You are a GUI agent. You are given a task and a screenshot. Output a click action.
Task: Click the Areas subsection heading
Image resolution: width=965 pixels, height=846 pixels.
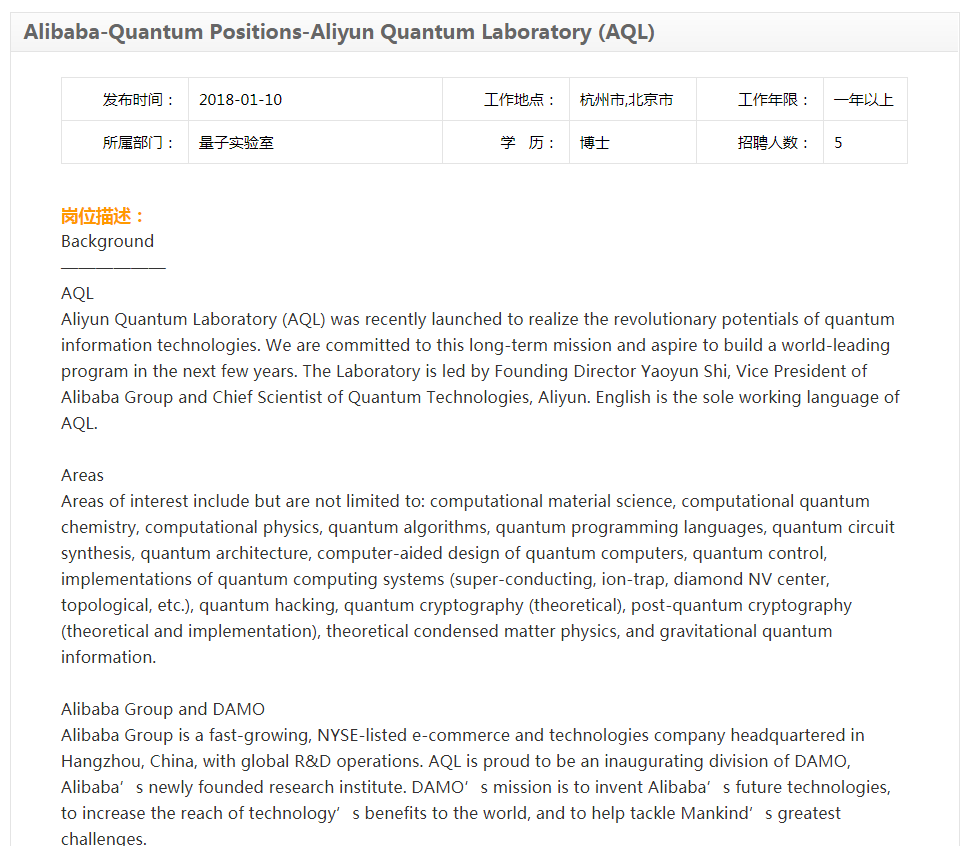click(82, 475)
